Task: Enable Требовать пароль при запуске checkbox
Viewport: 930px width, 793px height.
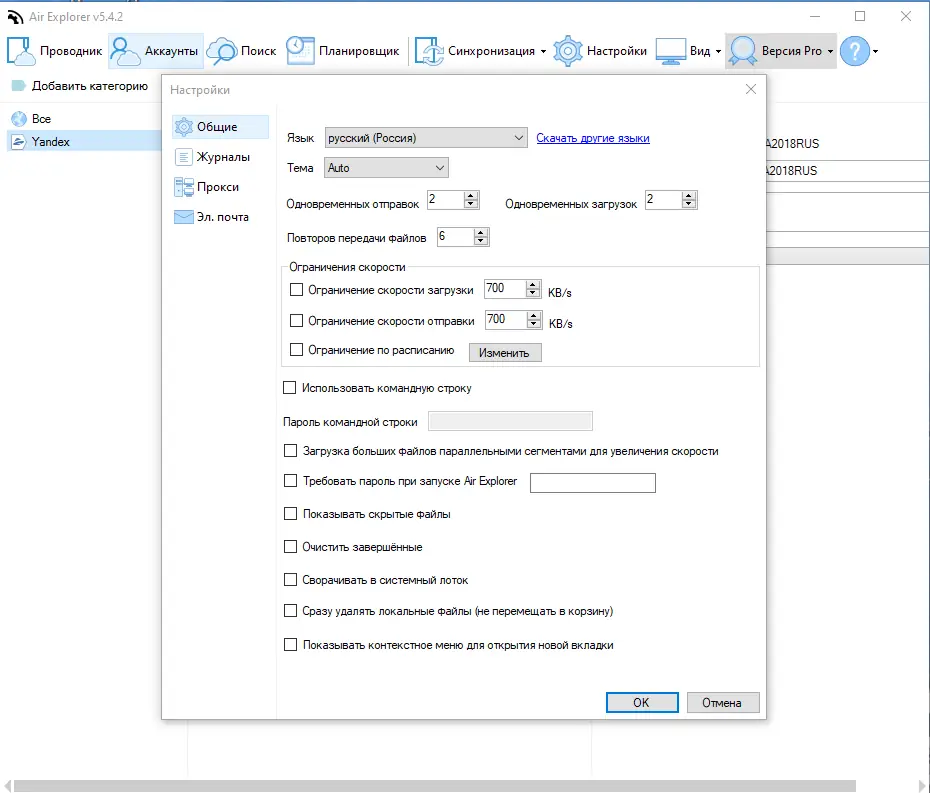Action: (290, 481)
